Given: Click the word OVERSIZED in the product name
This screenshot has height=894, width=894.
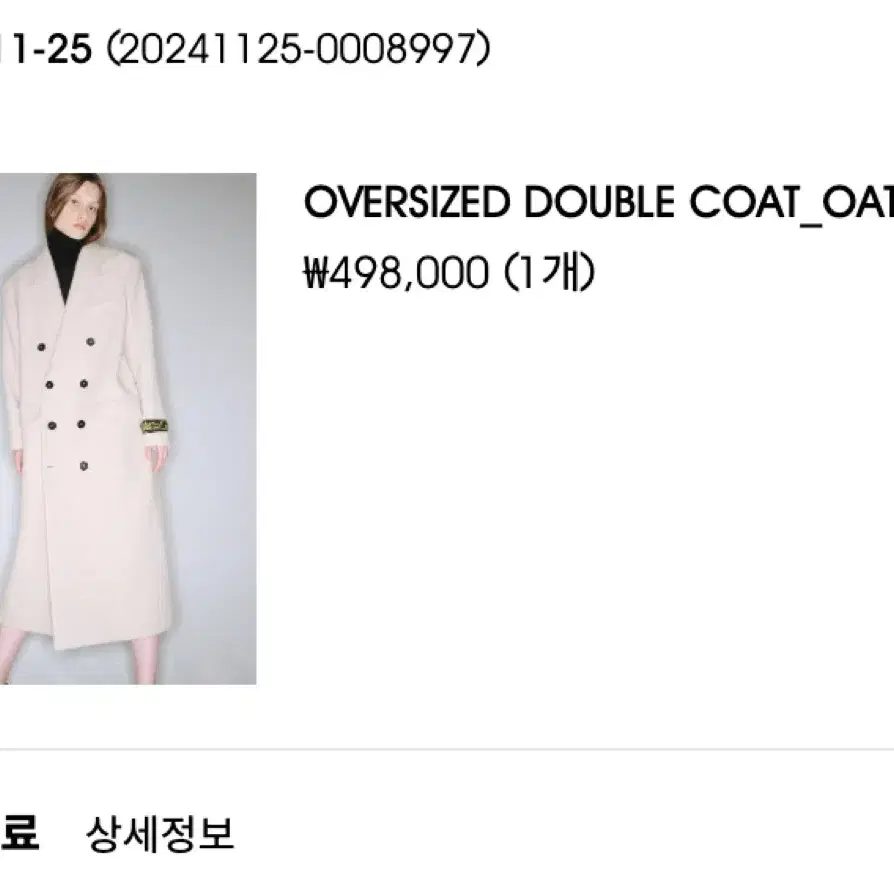Looking at the screenshot, I should tap(407, 202).
